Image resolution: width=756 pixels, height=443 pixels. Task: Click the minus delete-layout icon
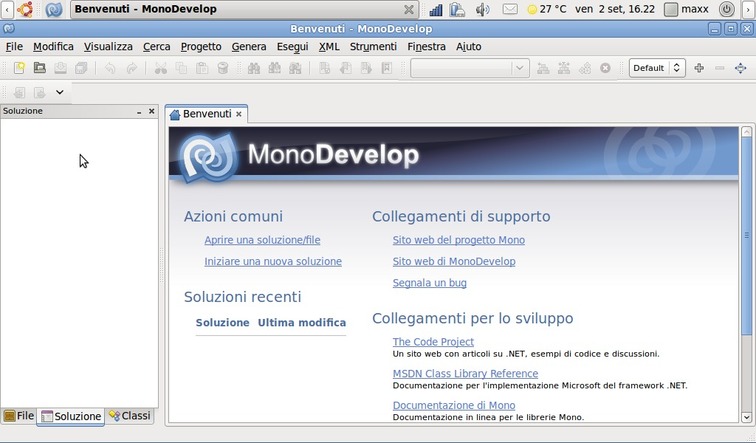click(720, 68)
